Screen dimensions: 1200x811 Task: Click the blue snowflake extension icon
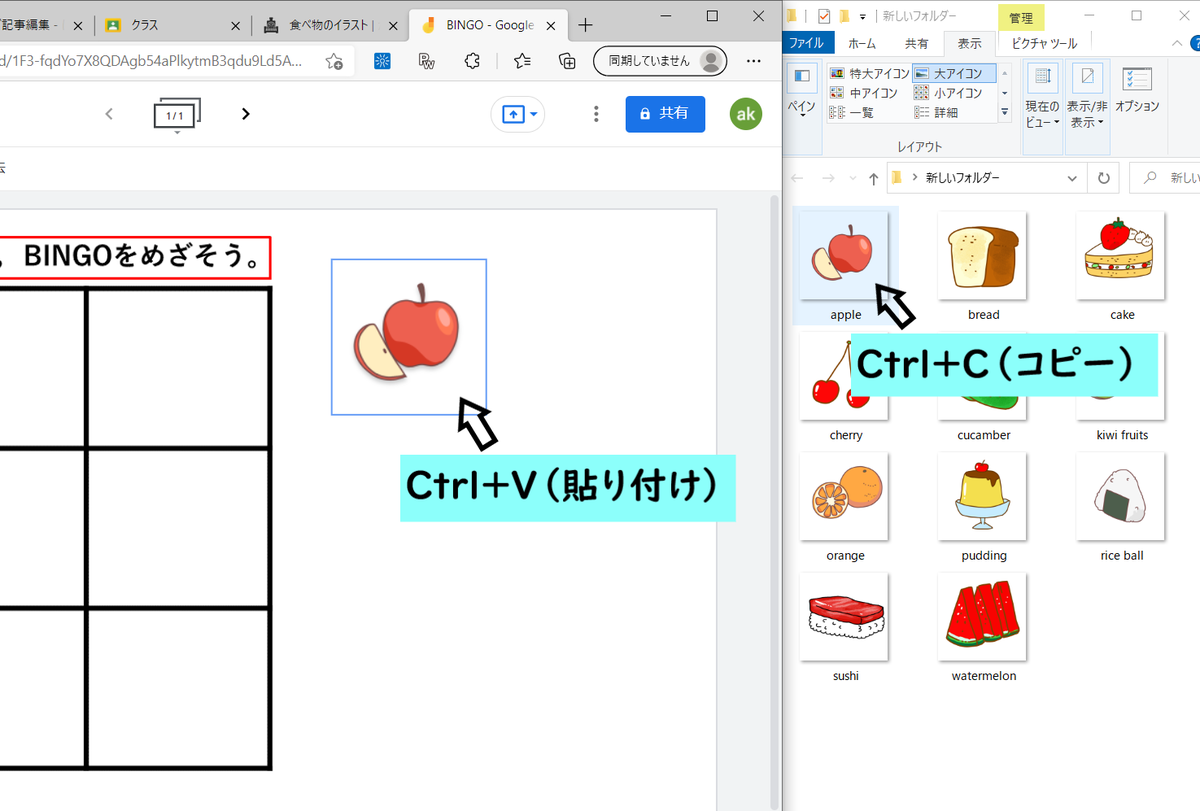click(382, 61)
